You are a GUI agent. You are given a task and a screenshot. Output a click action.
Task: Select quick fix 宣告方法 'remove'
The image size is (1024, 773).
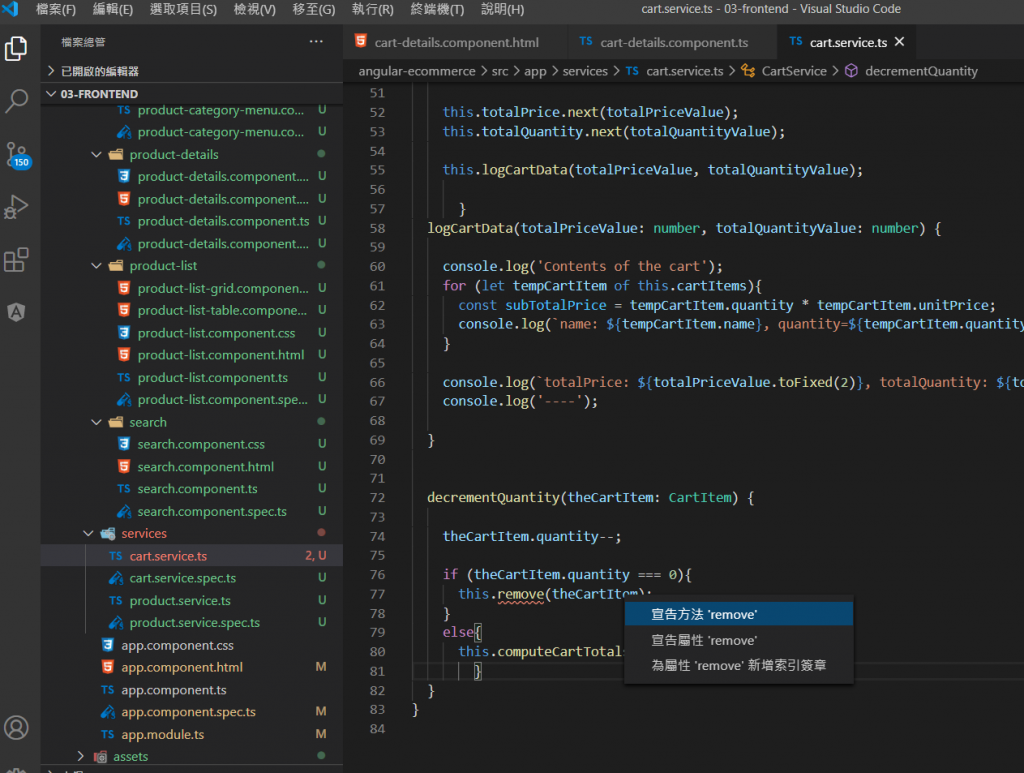pyautogui.click(x=704, y=614)
